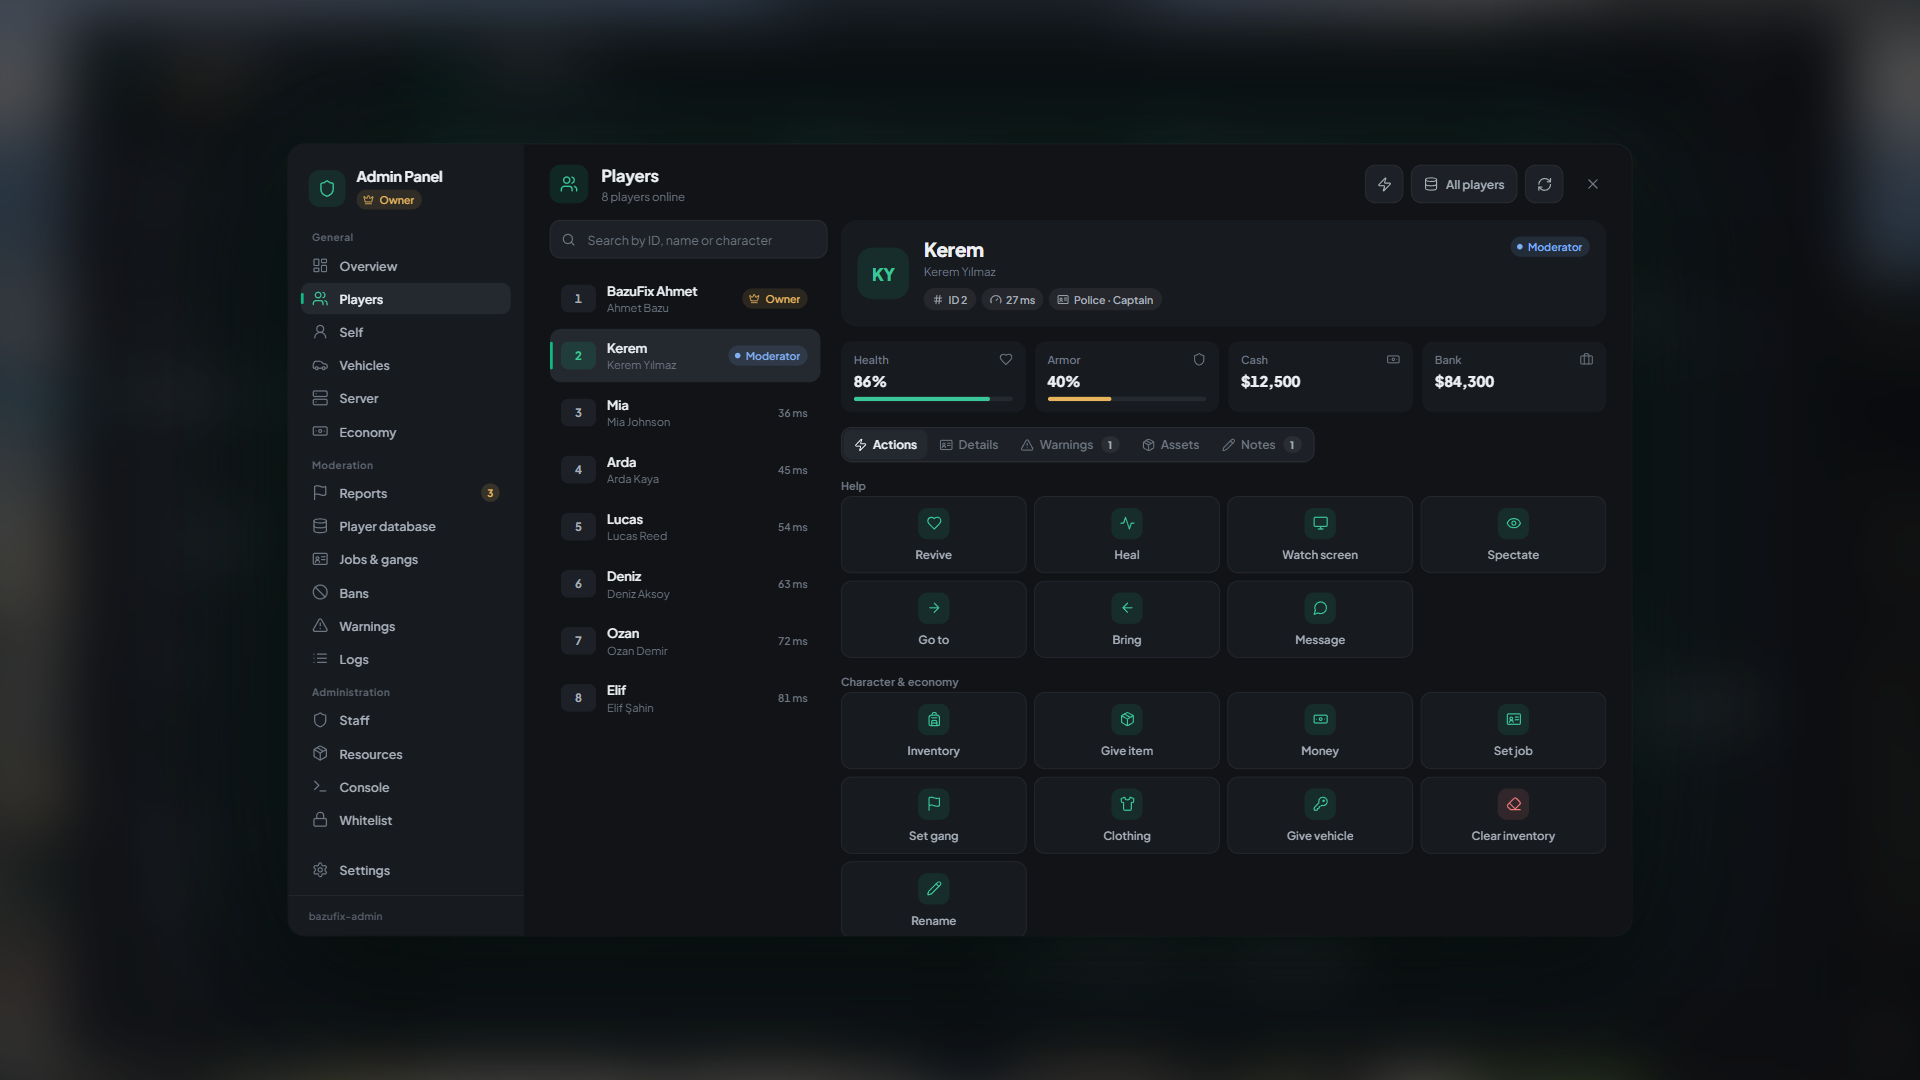
Task: Click the Give vehicle action
Action: point(1319,816)
